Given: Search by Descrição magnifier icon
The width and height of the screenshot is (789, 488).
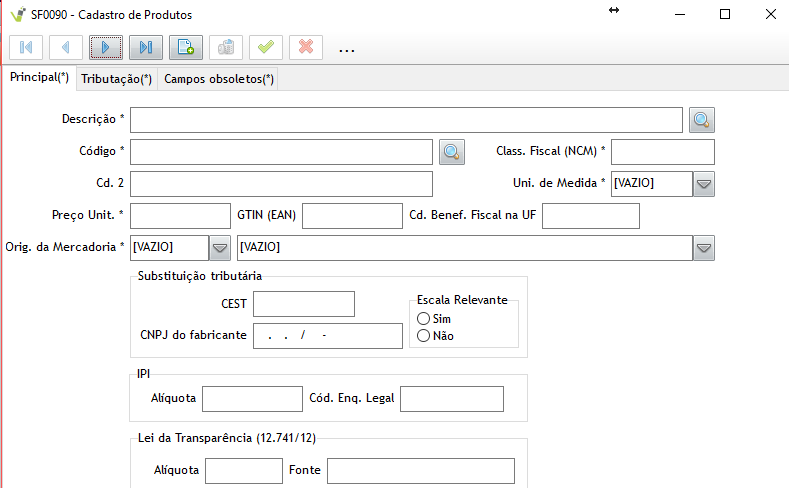Looking at the screenshot, I should [702, 120].
